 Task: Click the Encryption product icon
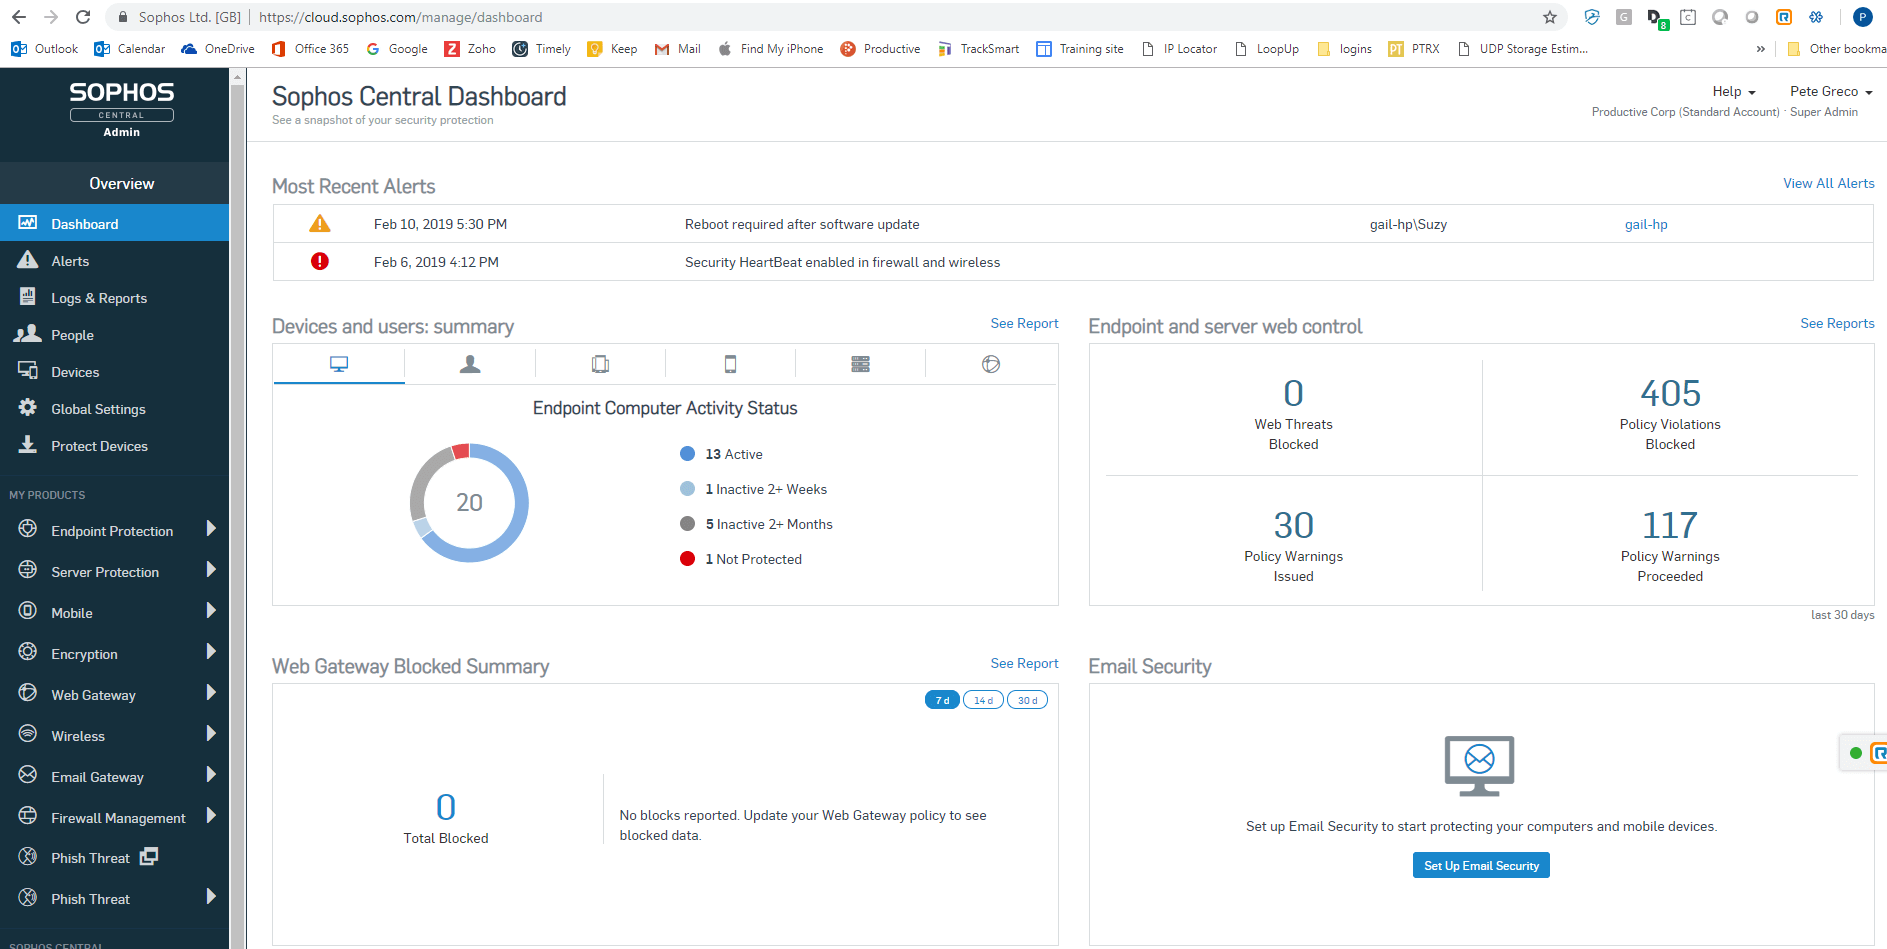(28, 652)
